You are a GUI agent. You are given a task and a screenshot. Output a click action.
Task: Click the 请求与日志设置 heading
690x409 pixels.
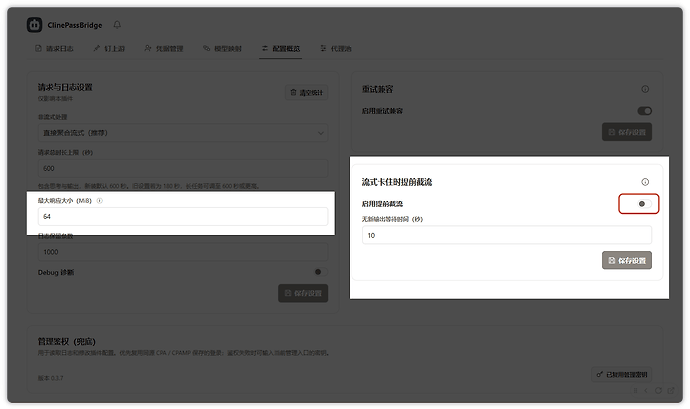tap(65, 87)
